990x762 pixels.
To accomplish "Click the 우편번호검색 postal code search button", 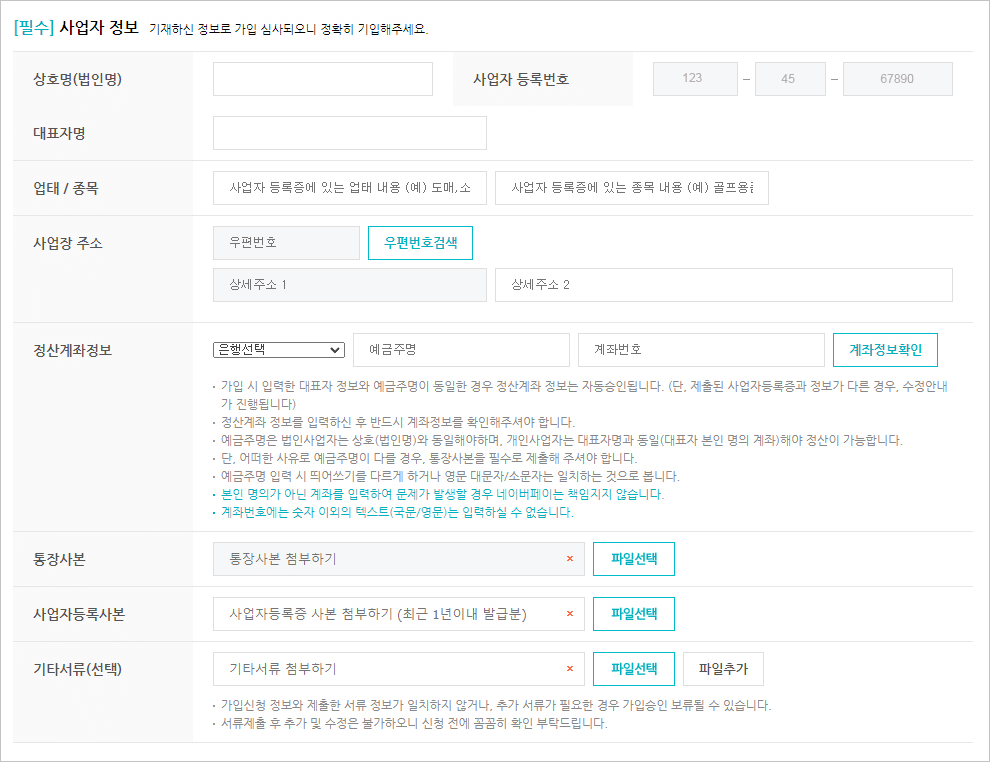I will click(421, 242).
